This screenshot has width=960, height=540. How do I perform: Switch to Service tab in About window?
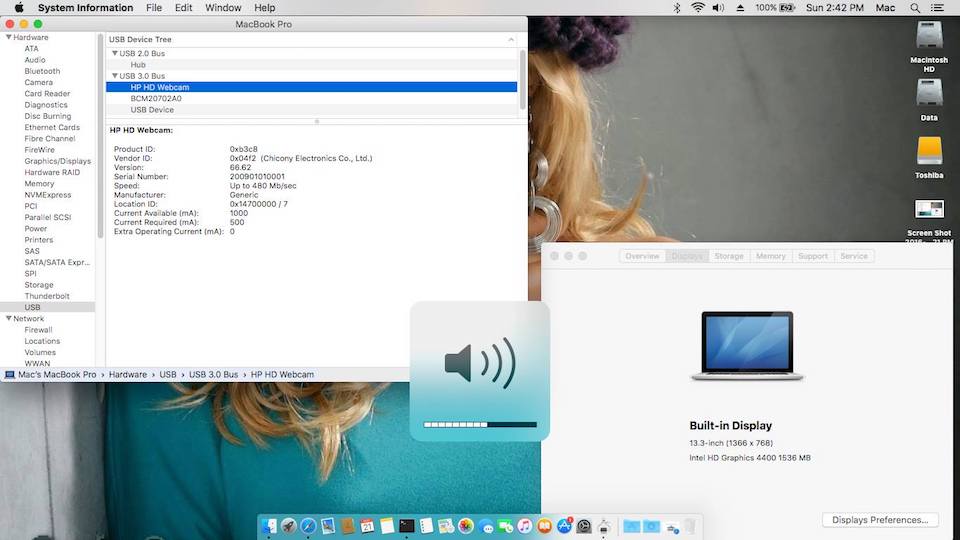click(x=853, y=256)
